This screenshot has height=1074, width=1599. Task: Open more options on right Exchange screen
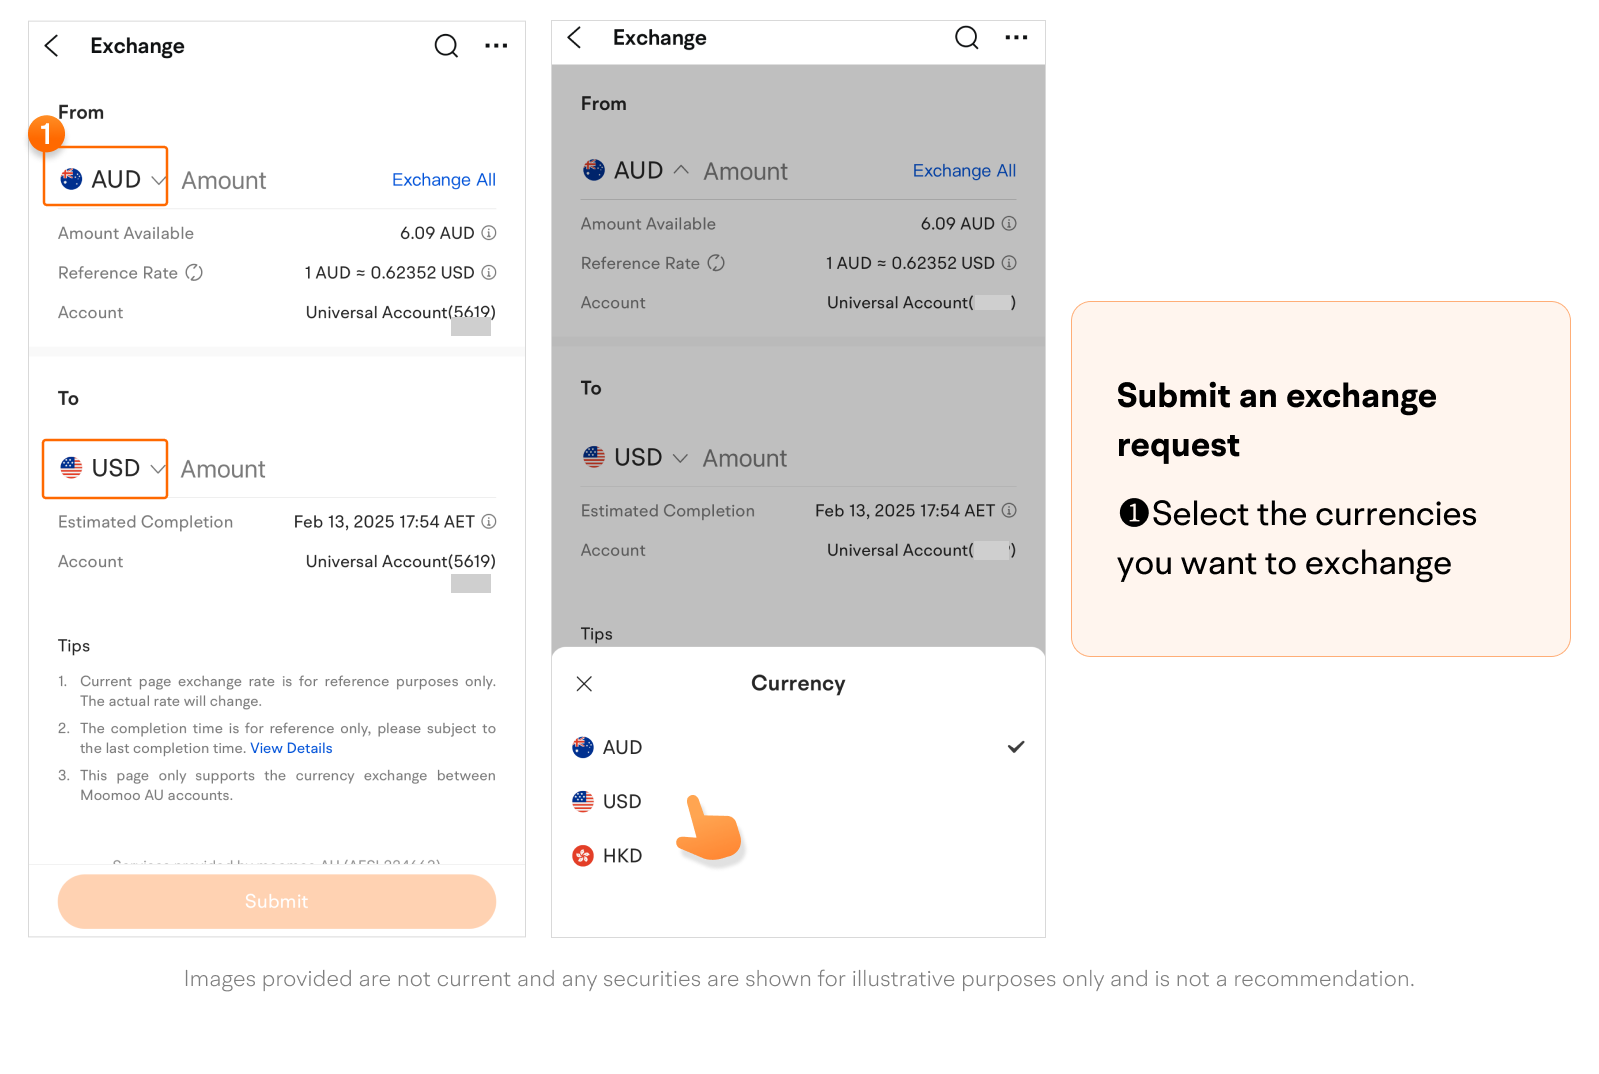pos(1016,38)
